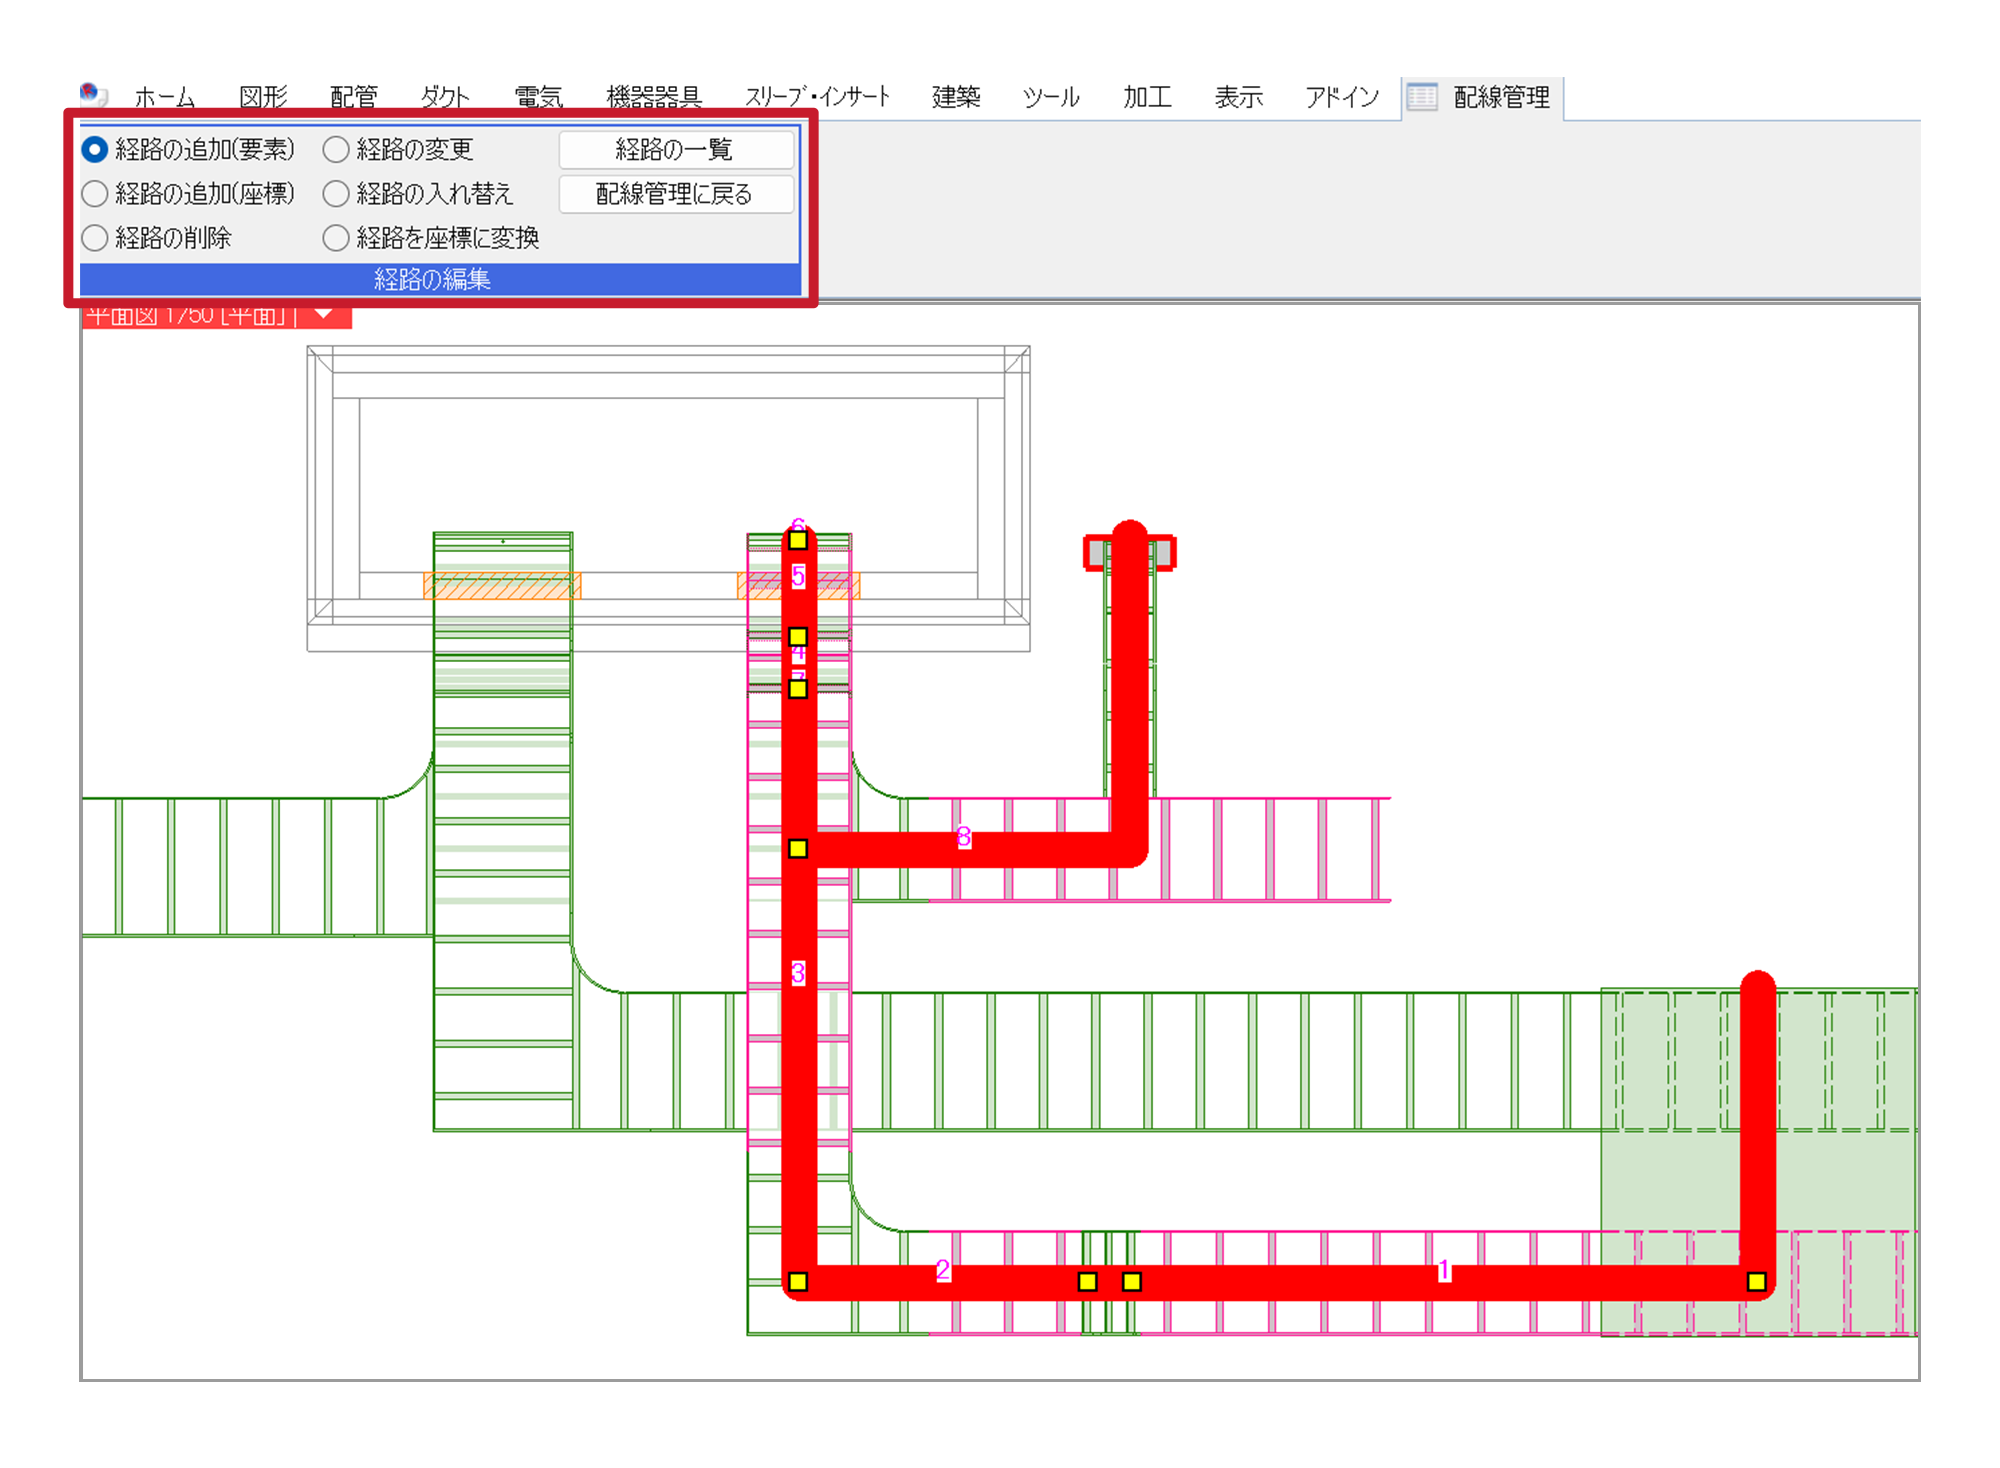Switch to the 電気 ribbon tab

(538, 97)
